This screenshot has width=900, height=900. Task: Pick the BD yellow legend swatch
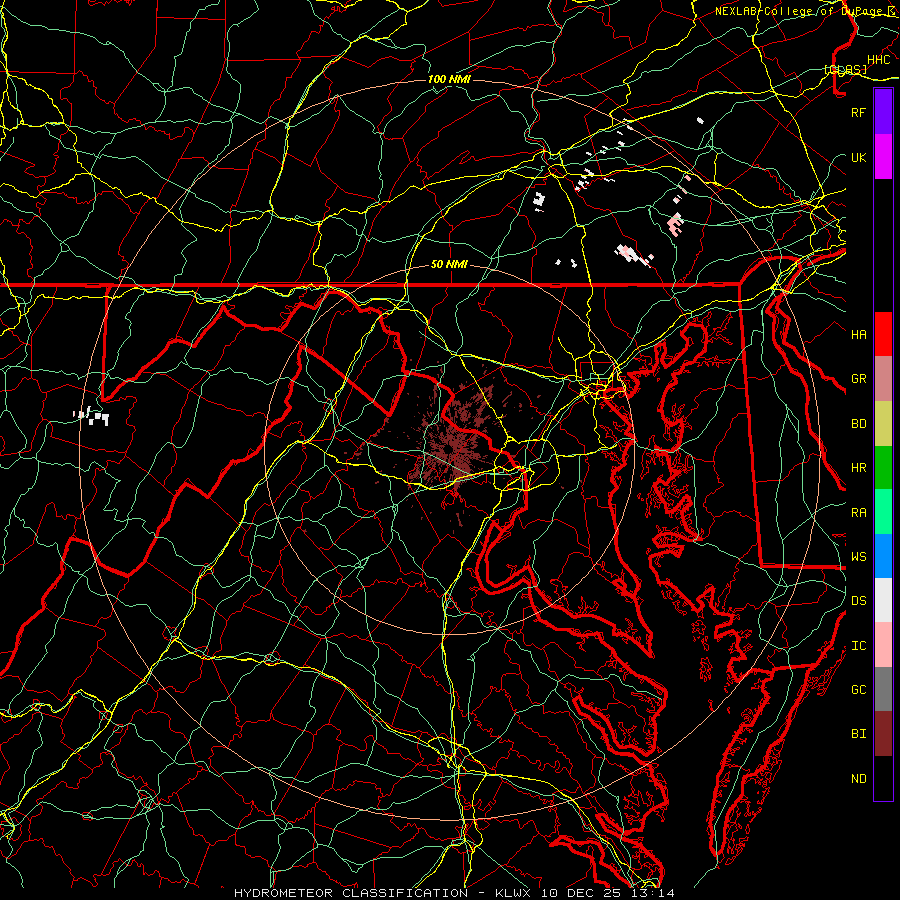tap(883, 424)
